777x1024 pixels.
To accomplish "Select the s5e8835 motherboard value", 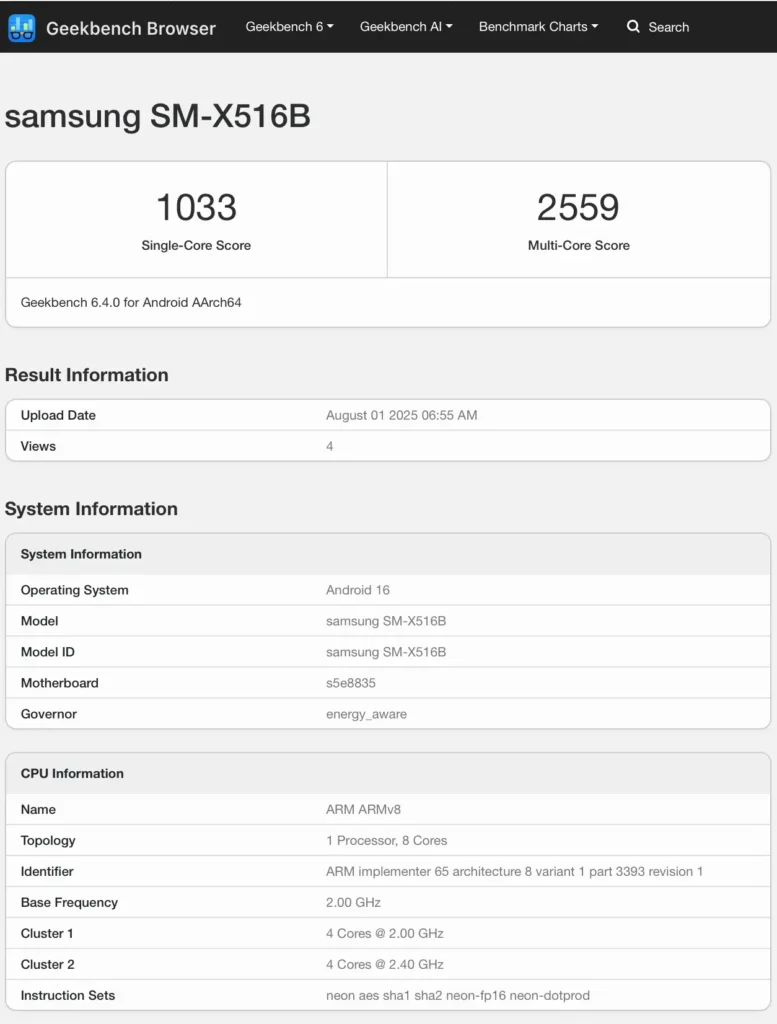I will click(x=351, y=683).
